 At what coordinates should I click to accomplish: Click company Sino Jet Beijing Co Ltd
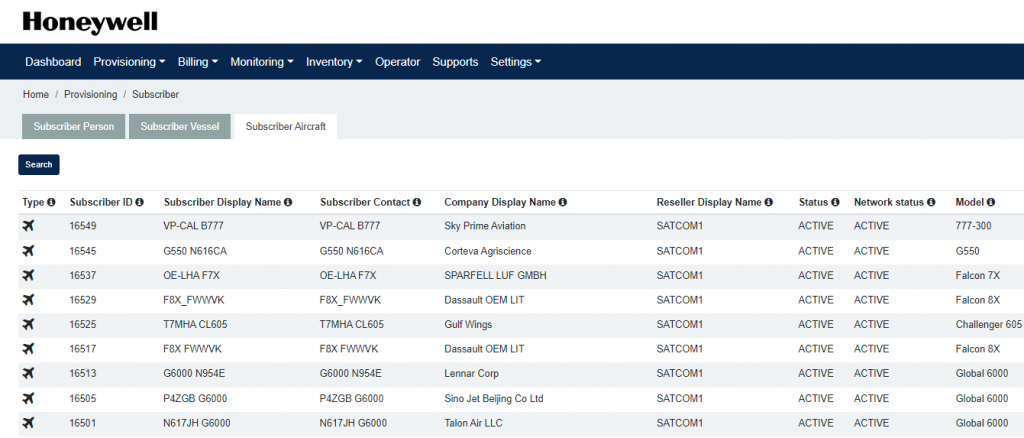click(x=494, y=398)
